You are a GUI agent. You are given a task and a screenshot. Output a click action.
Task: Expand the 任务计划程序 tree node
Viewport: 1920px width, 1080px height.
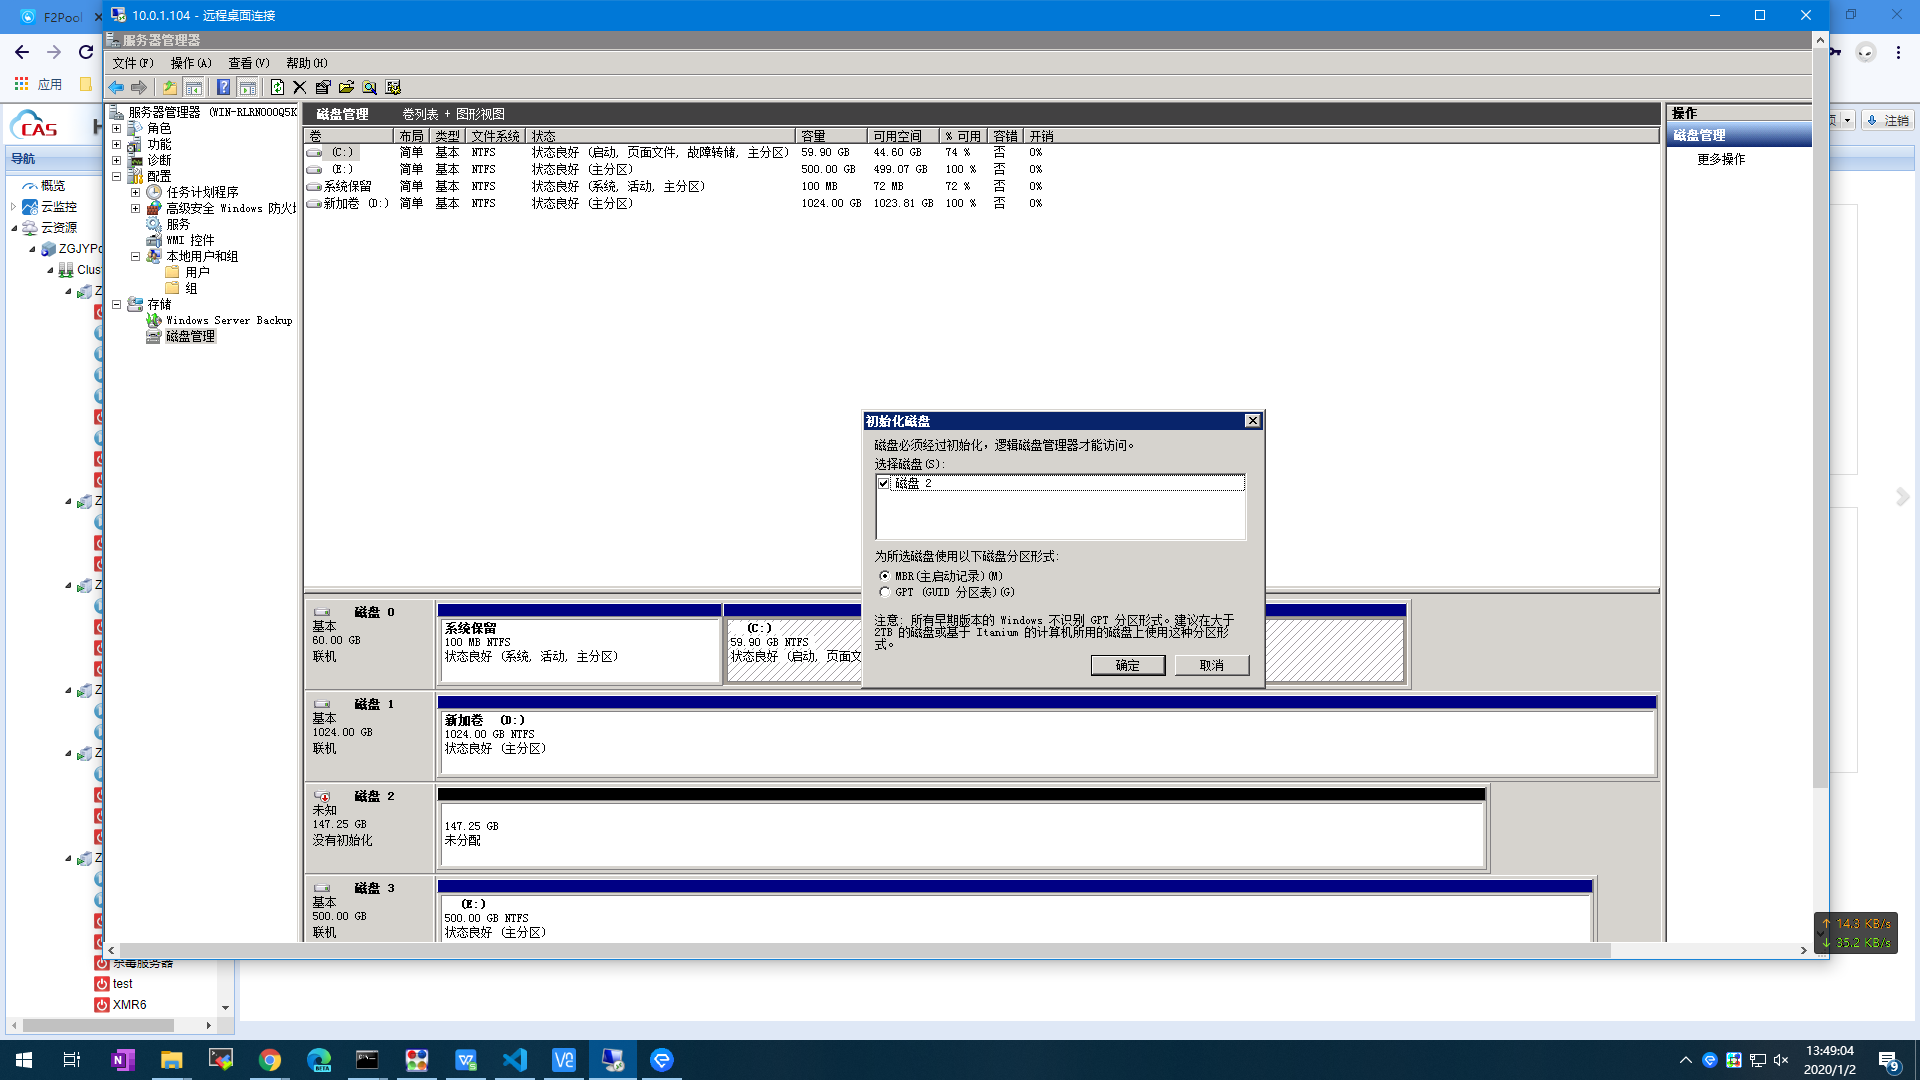click(x=136, y=193)
